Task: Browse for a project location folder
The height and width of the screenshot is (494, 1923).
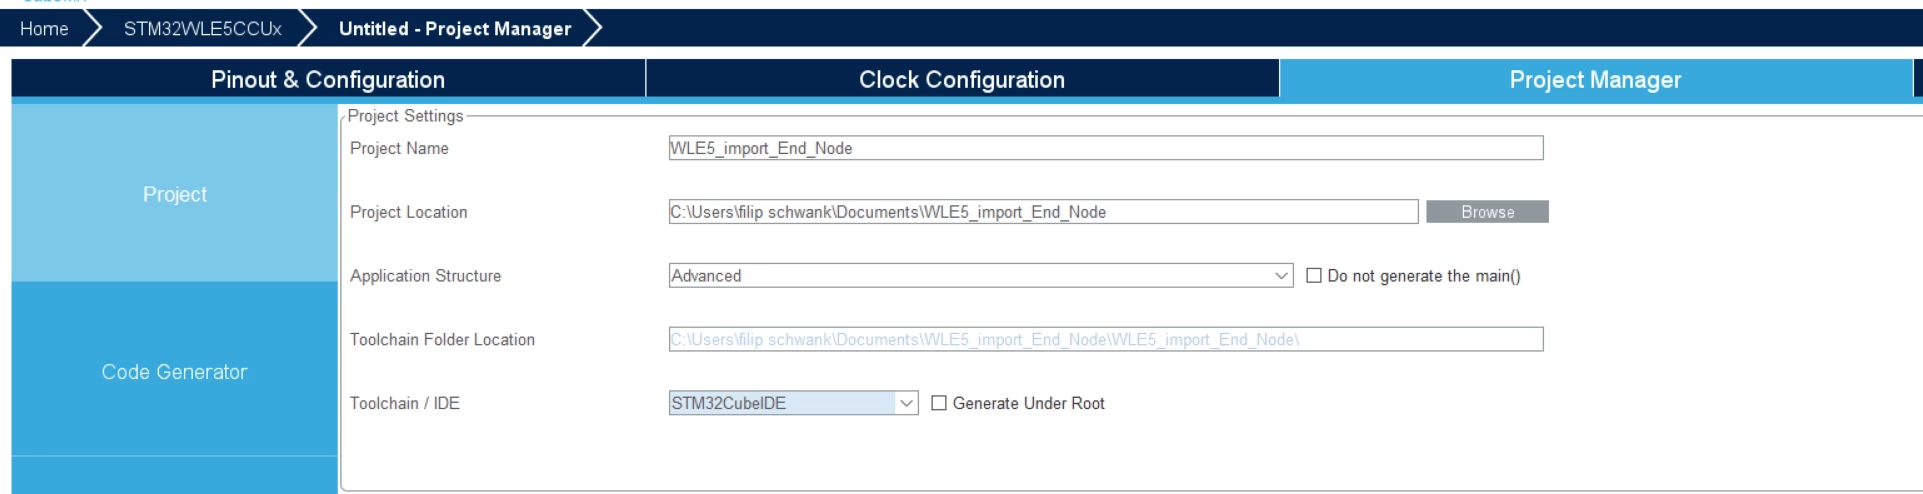Action: [1487, 212]
